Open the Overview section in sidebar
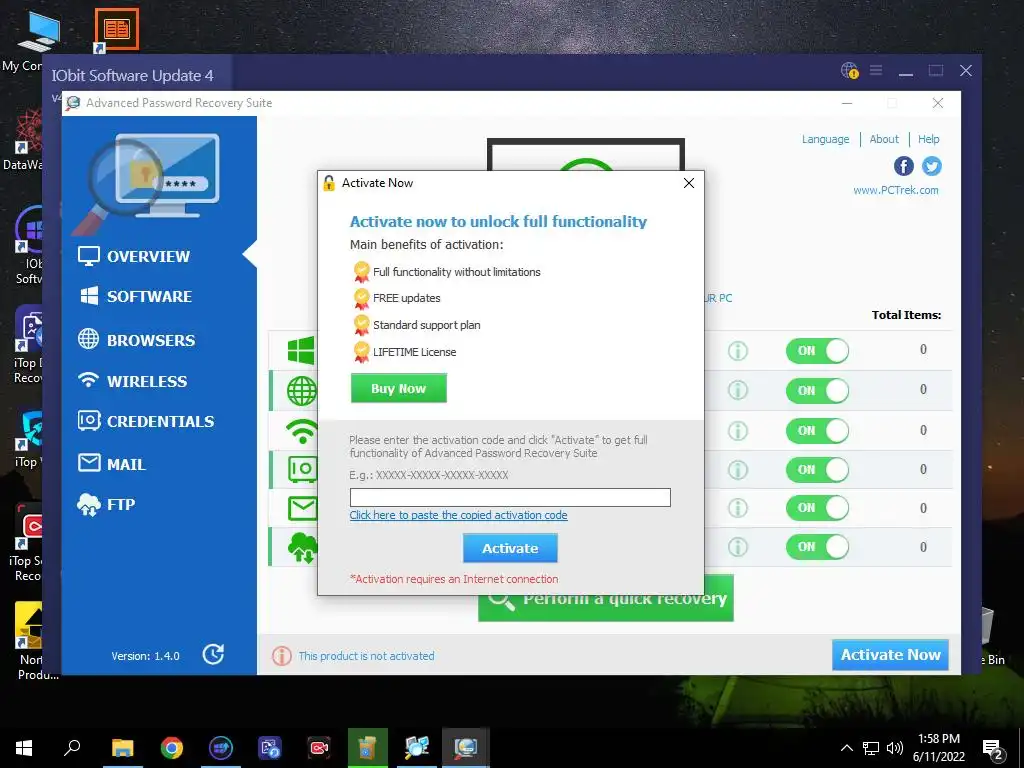This screenshot has width=1024, height=768. [x=134, y=256]
